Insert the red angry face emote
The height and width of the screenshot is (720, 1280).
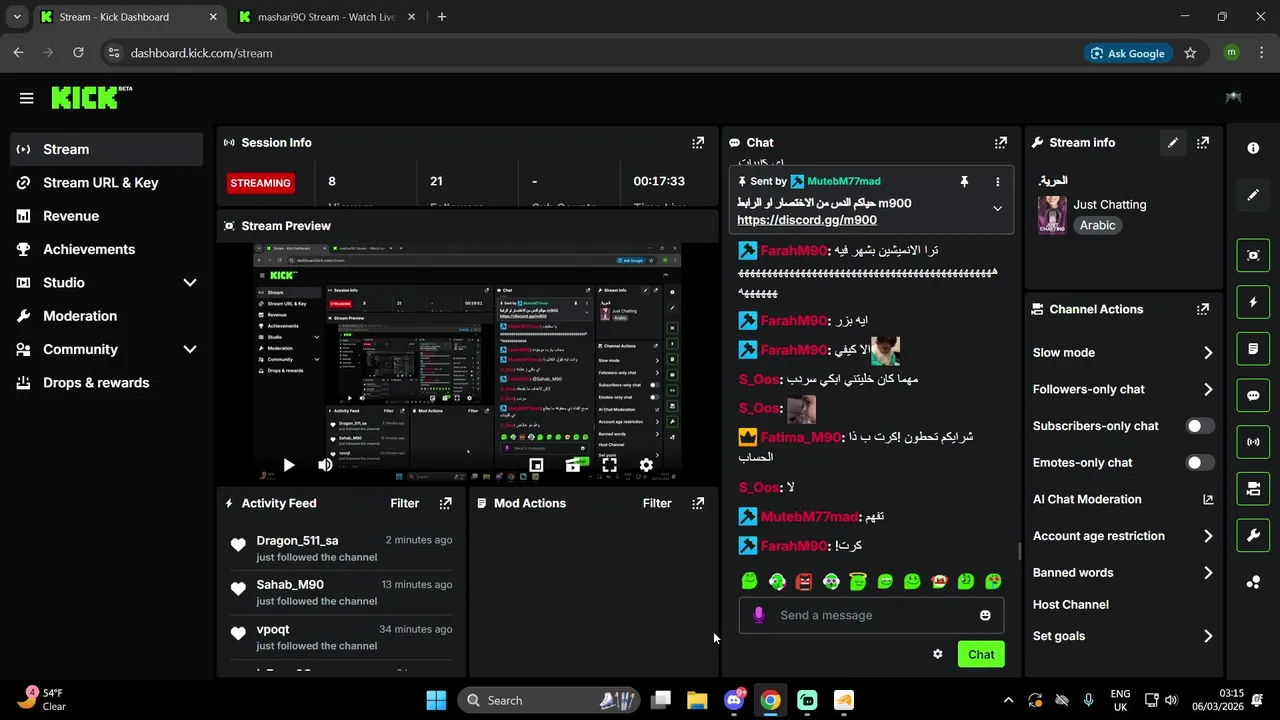[804, 581]
